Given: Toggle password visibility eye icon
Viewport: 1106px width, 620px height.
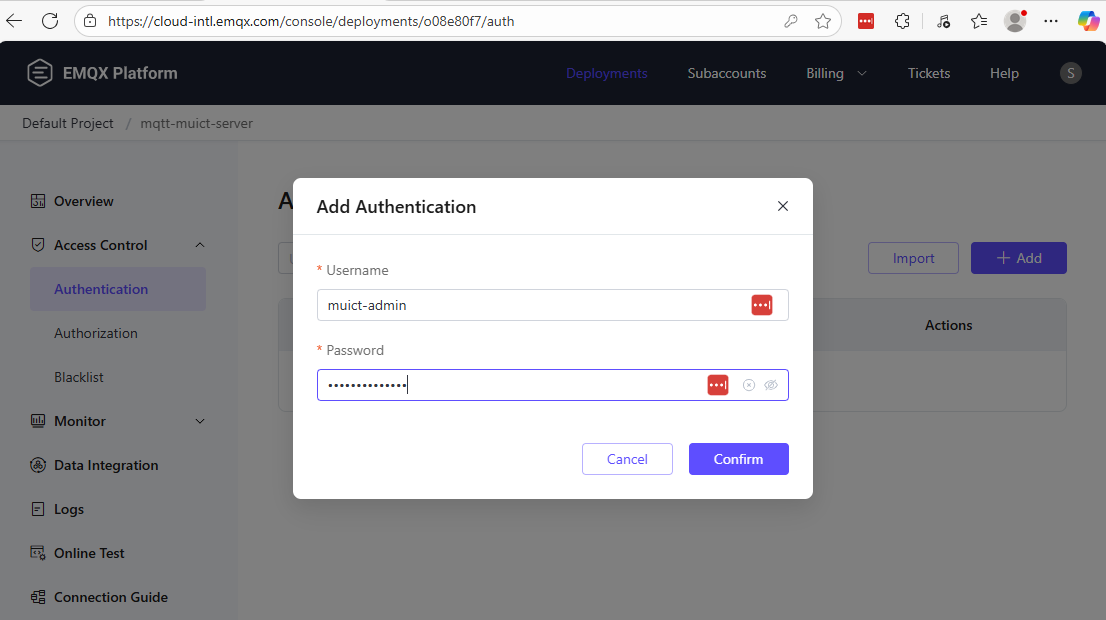Looking at the screenshot, I should 770,385.
